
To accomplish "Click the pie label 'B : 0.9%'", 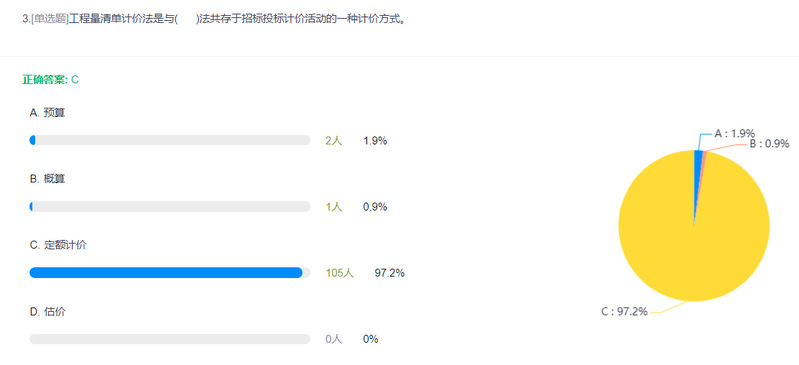I will [x=769, y=144].
